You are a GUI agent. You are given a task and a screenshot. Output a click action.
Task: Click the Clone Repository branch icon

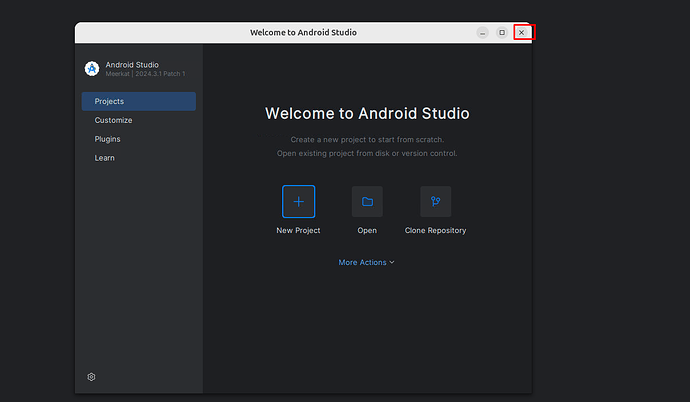[435, 201]
